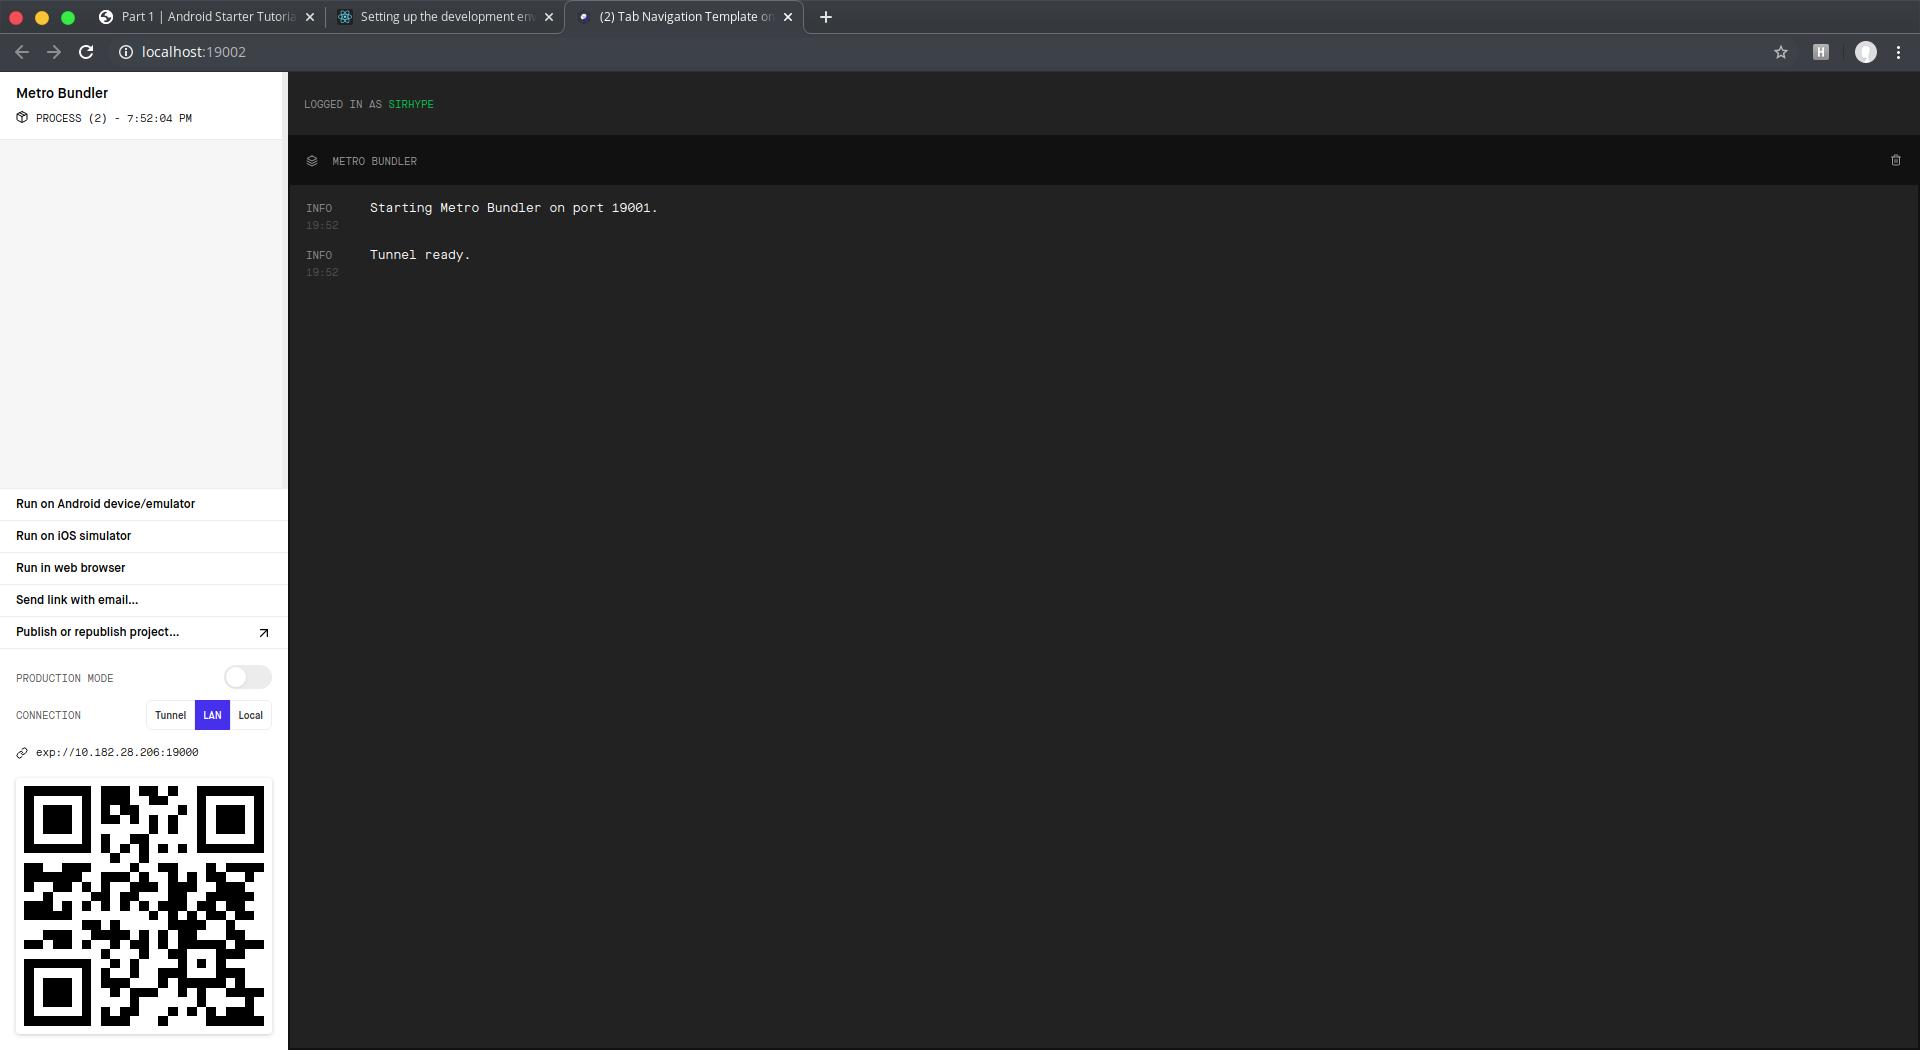Open the Chrome profile avatar
The height and width of the screenshot is (1050, 1920).
click(1866, 52)
